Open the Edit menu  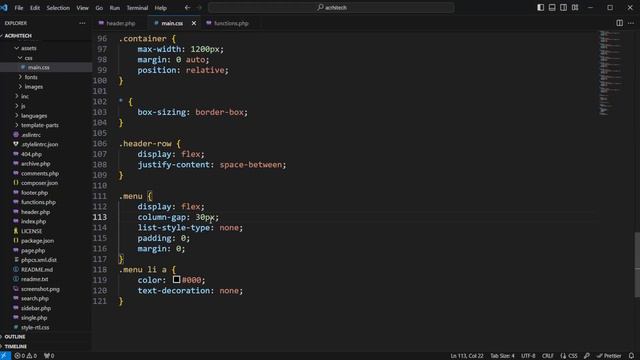(35, 8)
